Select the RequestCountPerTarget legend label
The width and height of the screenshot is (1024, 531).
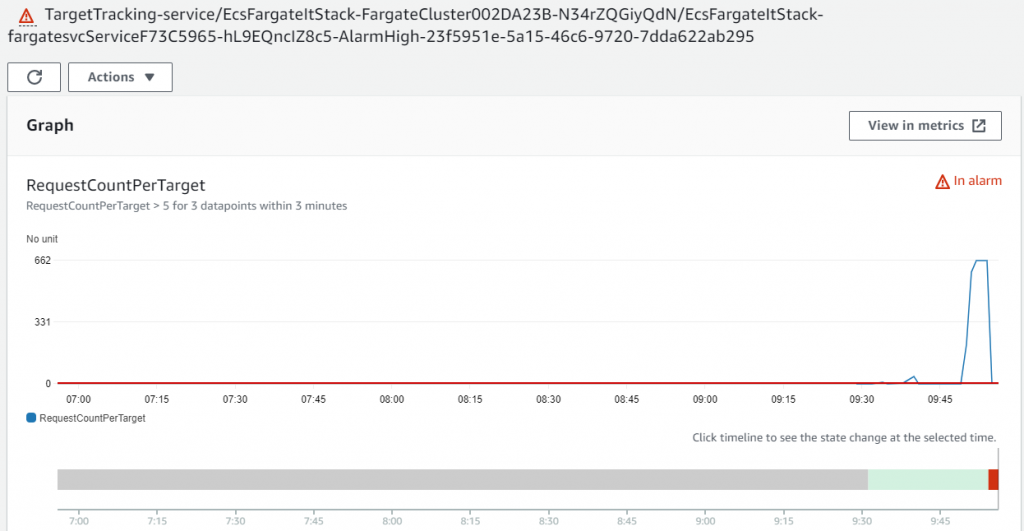pos(92,418)
